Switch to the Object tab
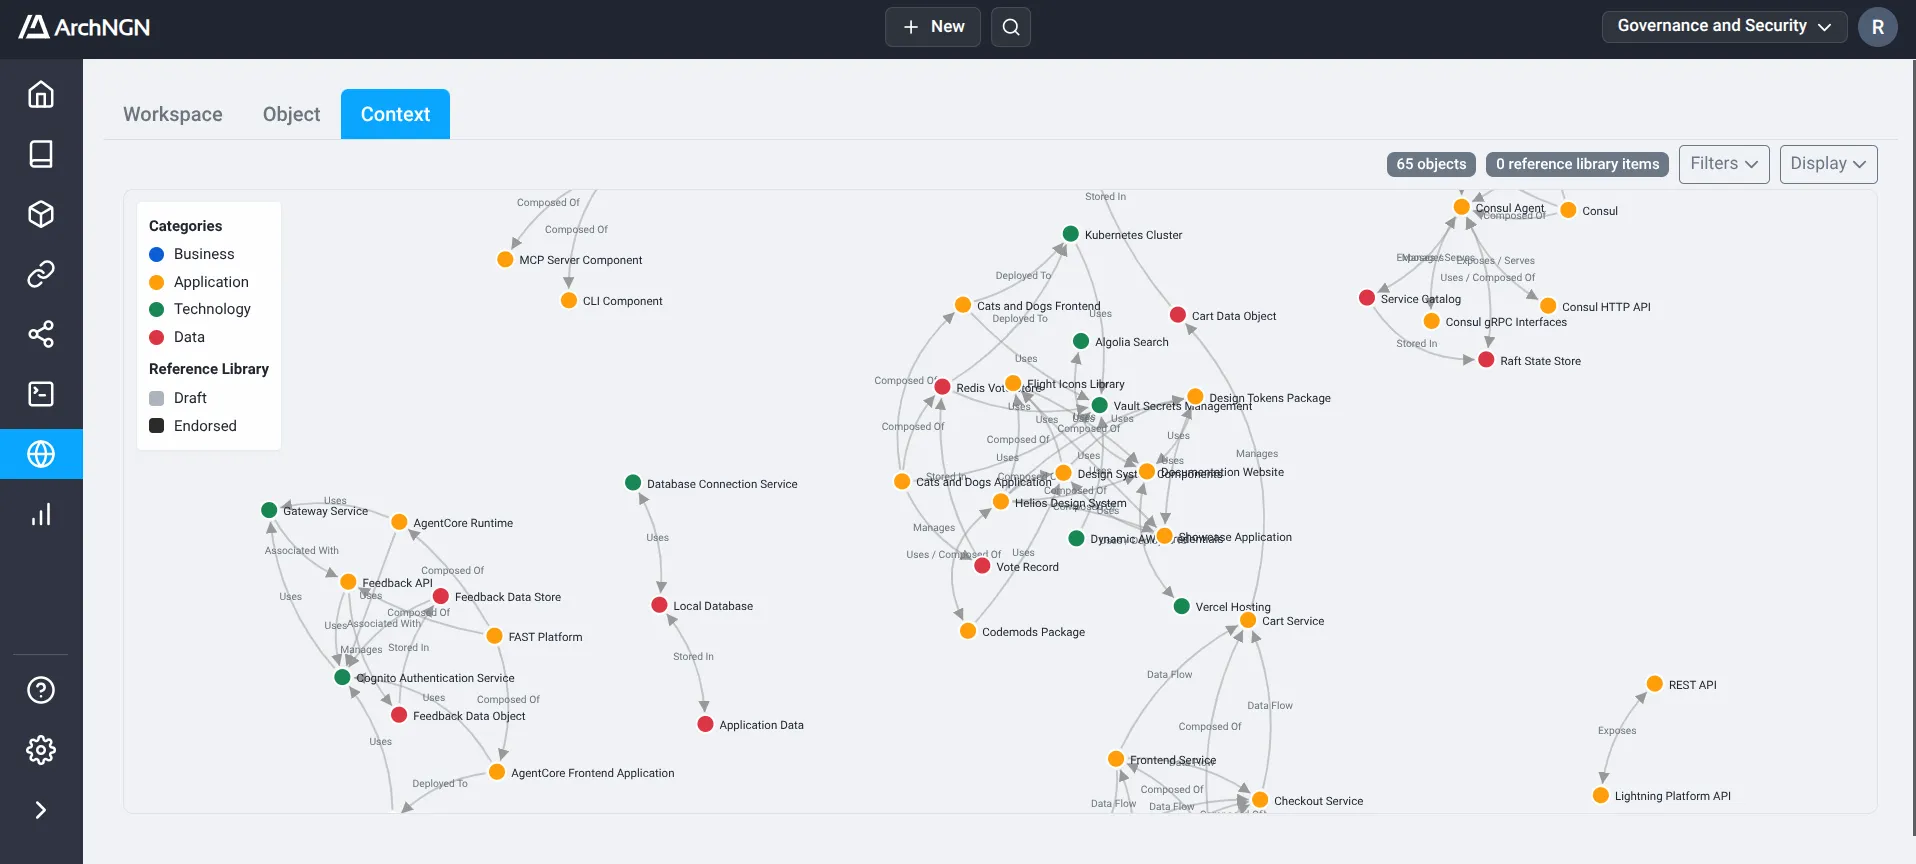Viewport: 1916px width, 864px height. [292, 114]
